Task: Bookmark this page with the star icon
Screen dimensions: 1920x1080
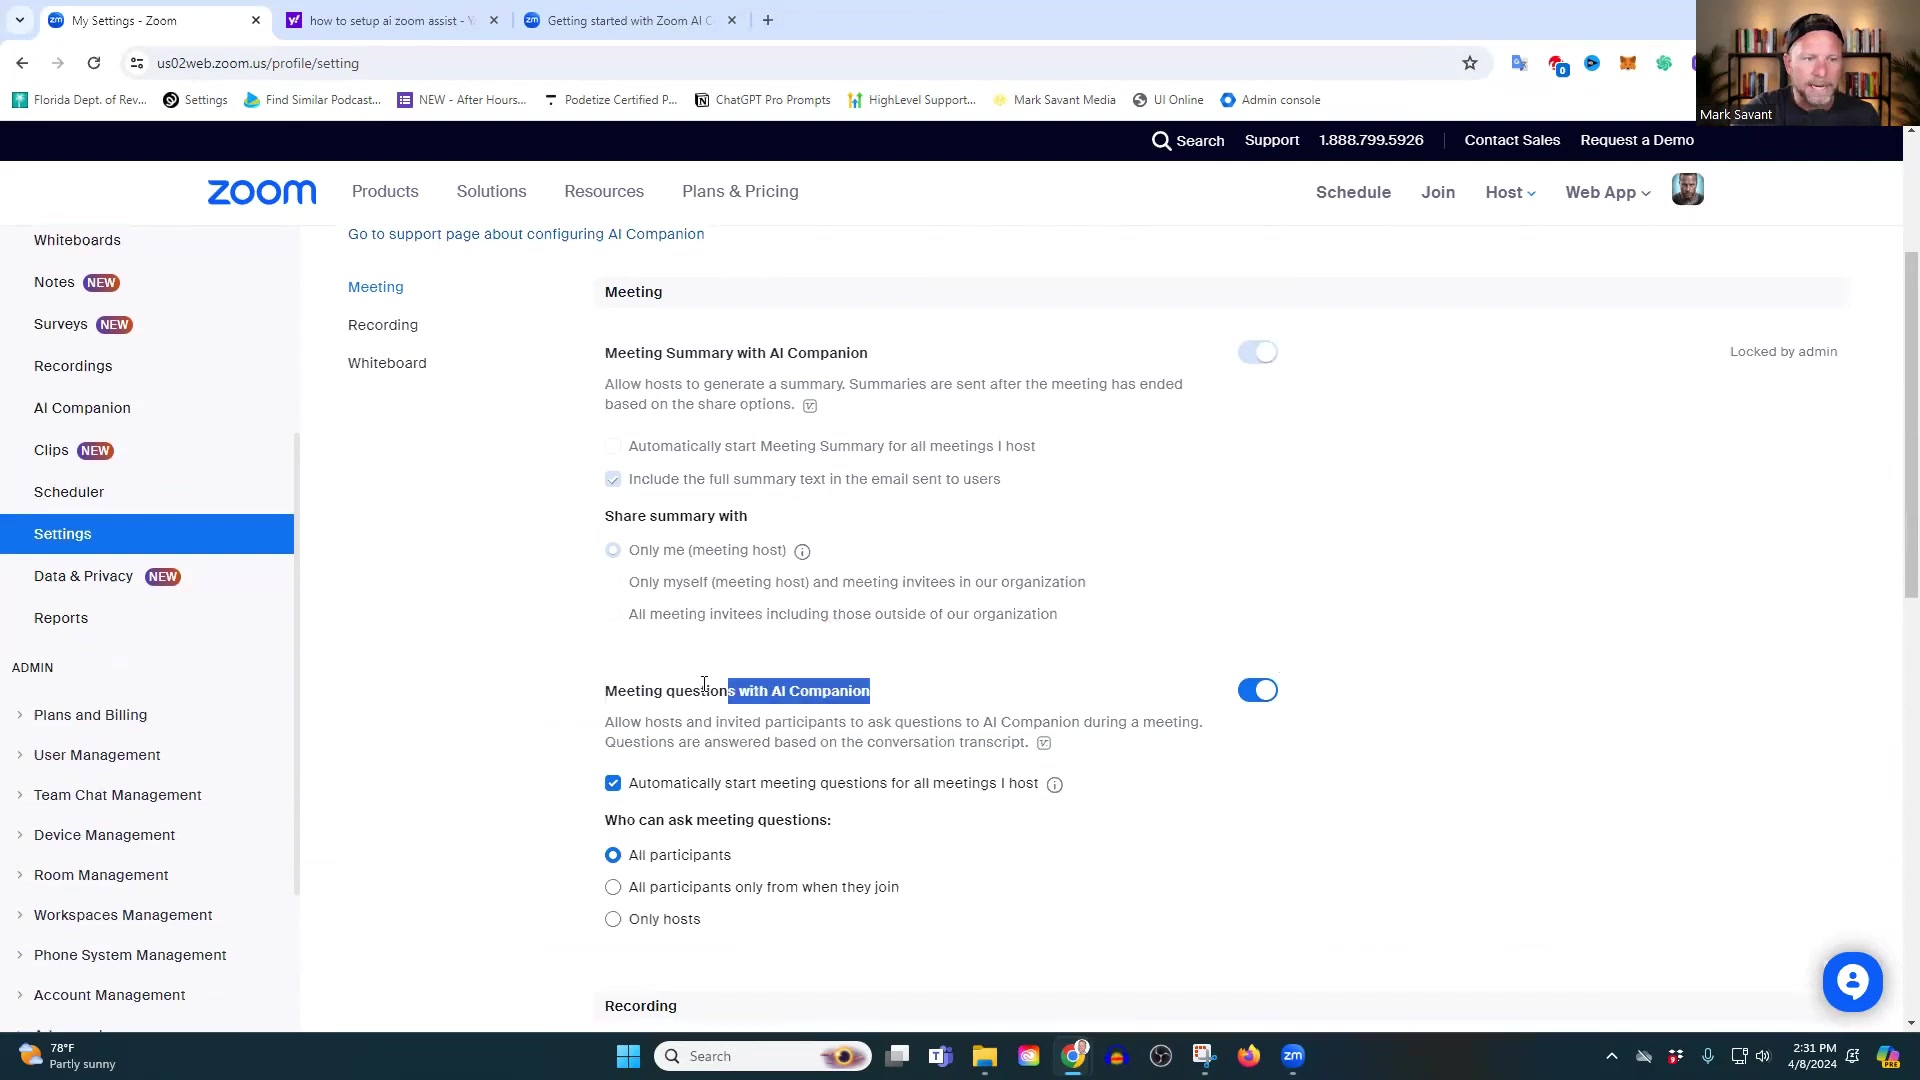Action: tap(1469, 63)
